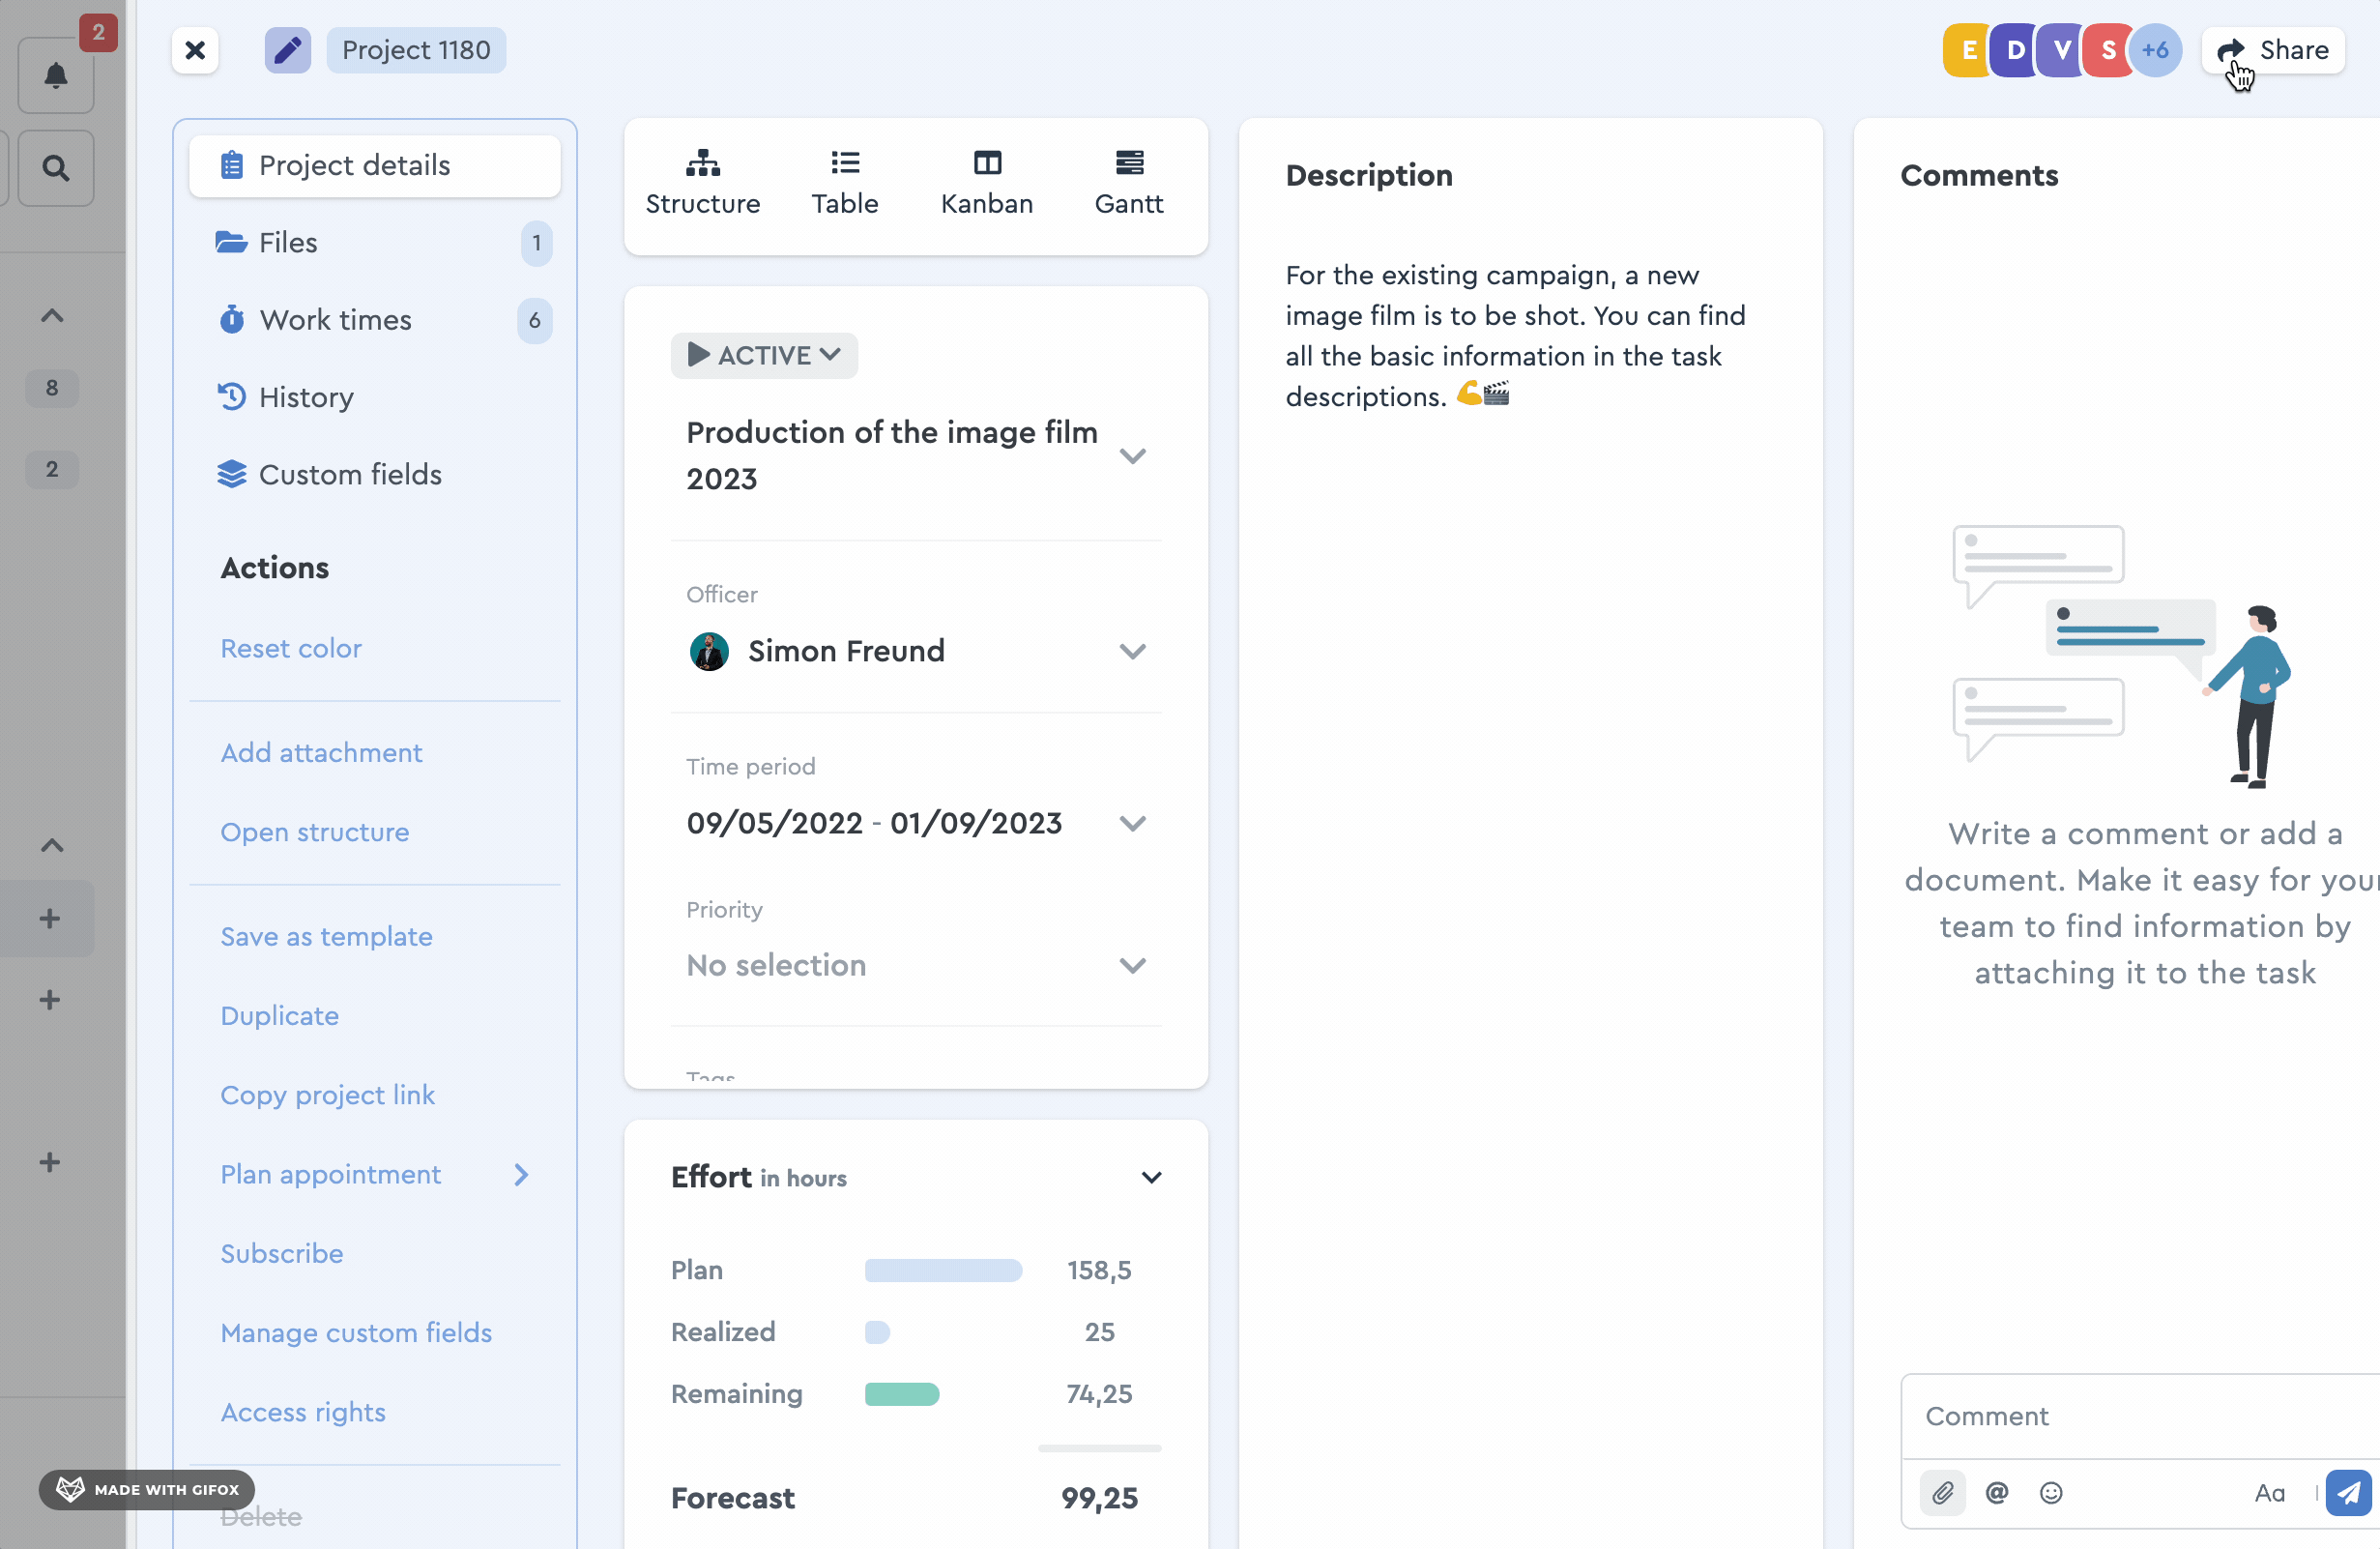Click the Delete action
2380x1549 pixels.
click(x=261, y=1516)
